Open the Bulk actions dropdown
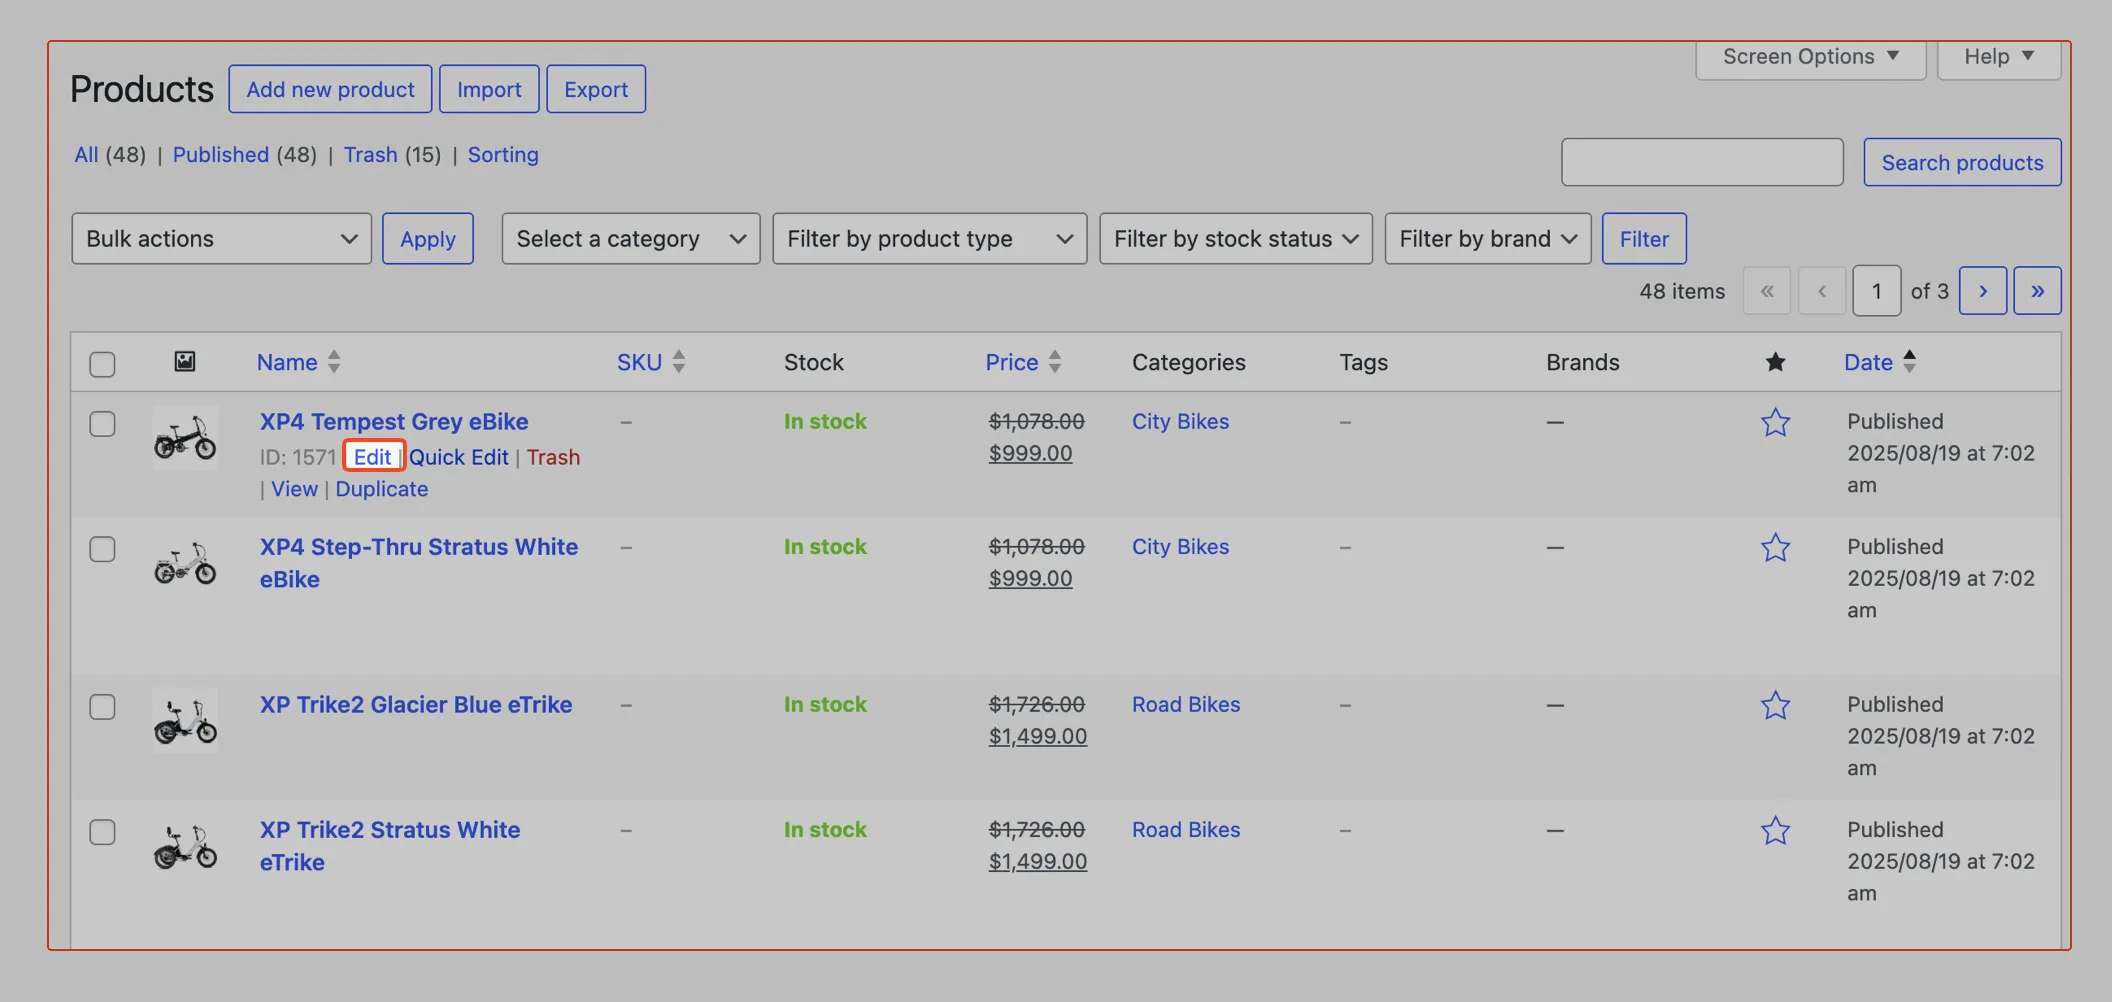This screenshot has width=2112, height=1002. click(221, 238)
